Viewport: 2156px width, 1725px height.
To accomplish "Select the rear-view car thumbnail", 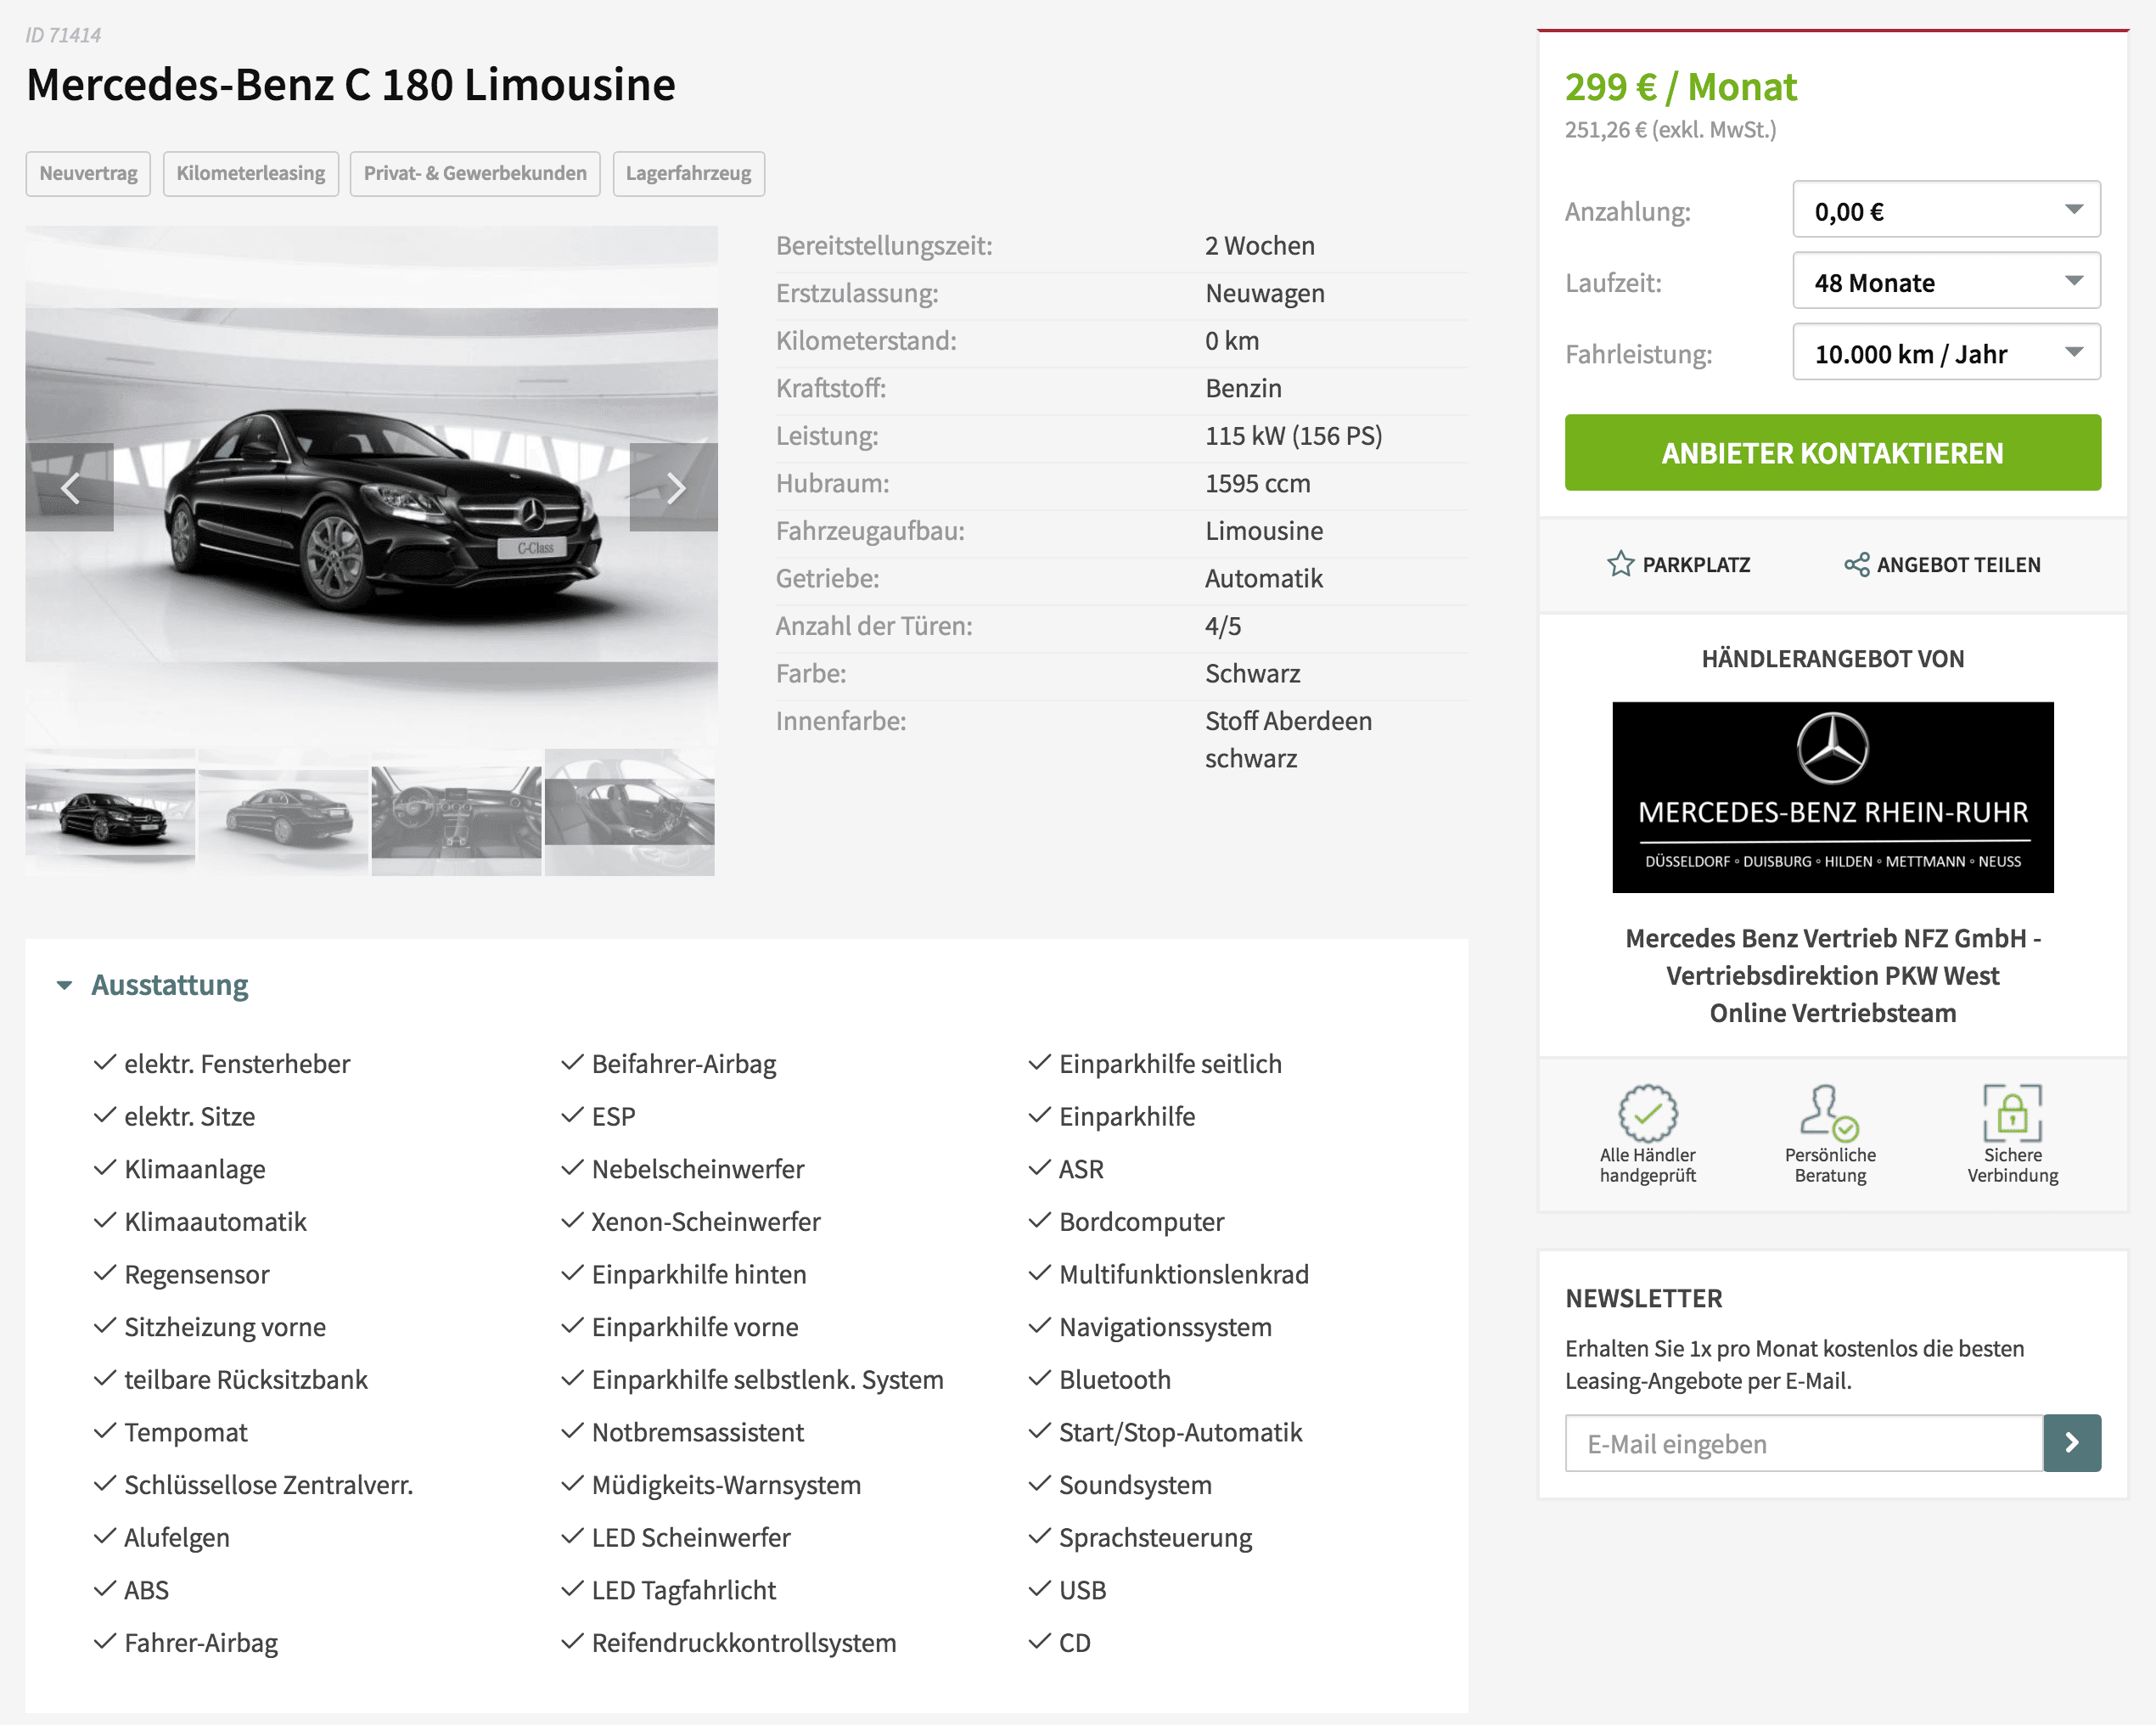I will 284,812.
